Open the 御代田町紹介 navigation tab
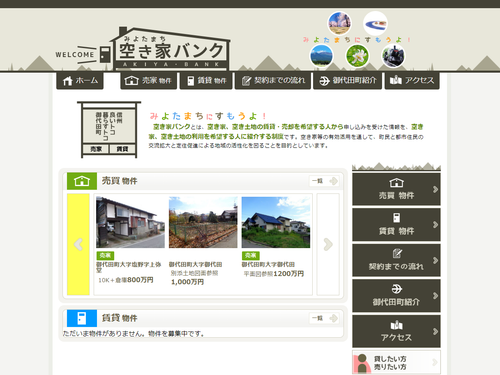Viewport: 500px width, 375px height. click(x=347, y=80)
